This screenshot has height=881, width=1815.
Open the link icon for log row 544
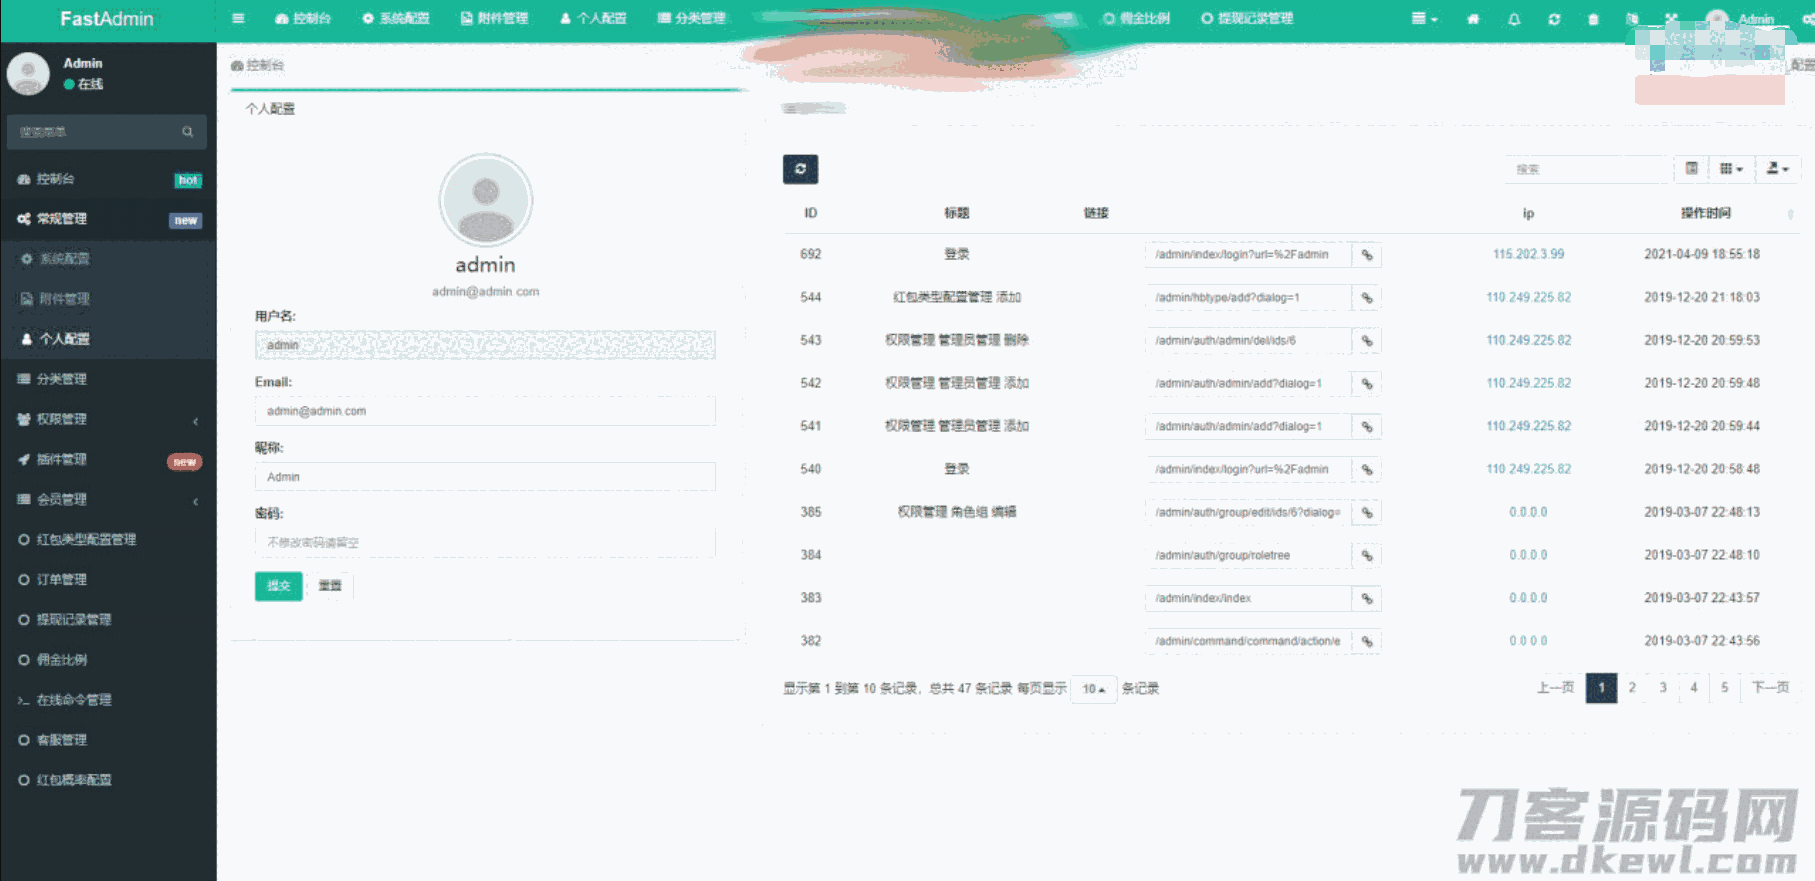[x=1366, y=298]
